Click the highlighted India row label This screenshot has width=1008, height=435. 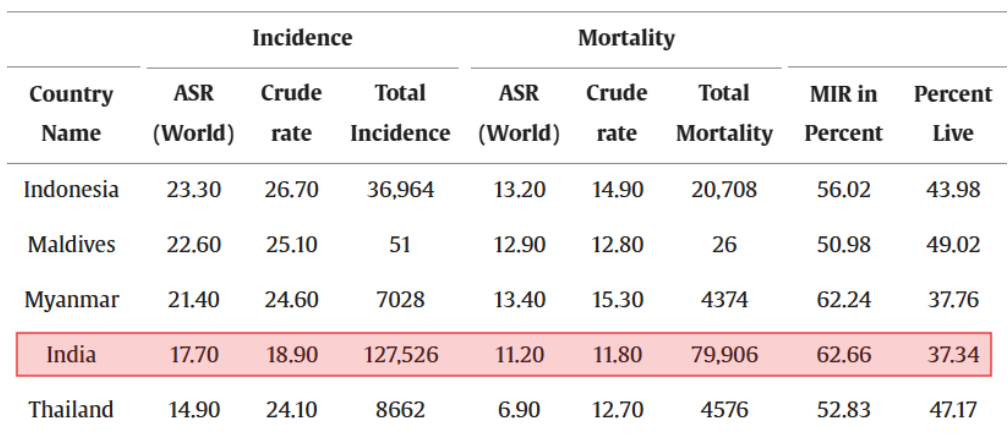coord(71,354)
